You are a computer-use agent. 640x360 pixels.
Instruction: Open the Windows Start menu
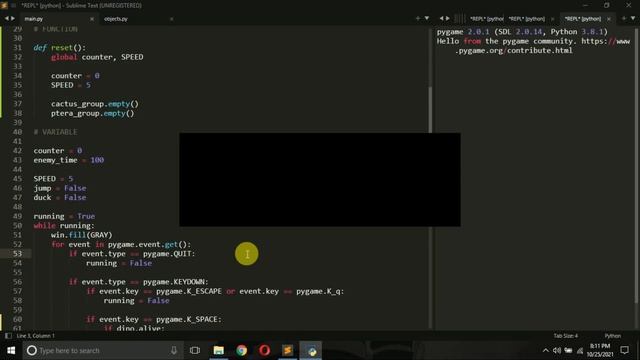pyautogui.click(x=11, y=350)
